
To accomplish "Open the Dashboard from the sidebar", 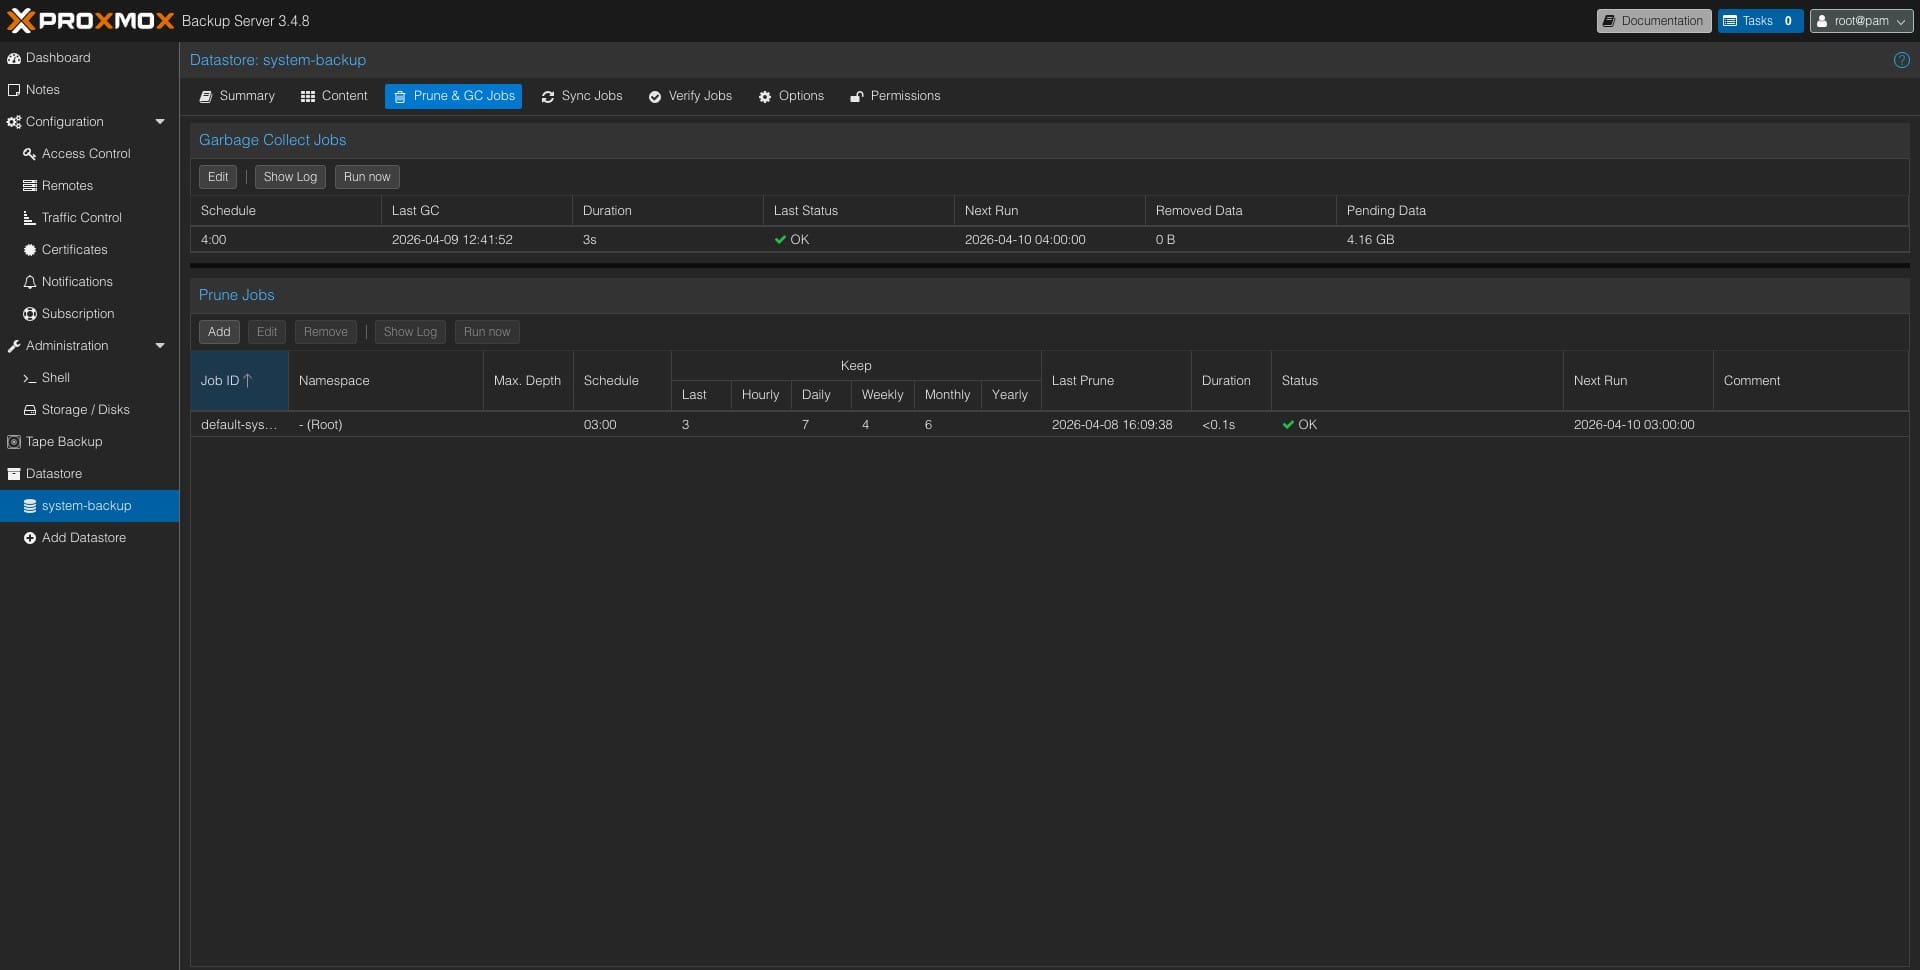I will click(58, 58).
